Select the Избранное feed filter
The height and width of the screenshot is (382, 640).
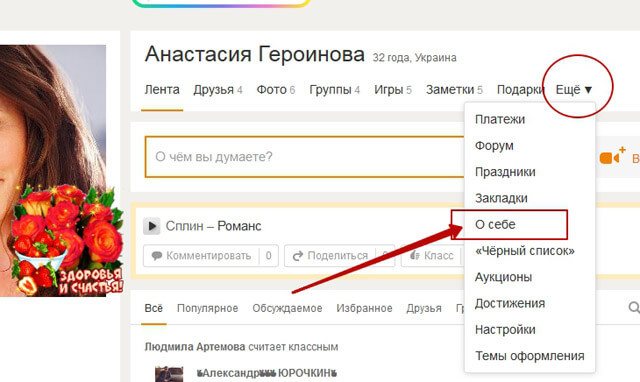point(364,308)
